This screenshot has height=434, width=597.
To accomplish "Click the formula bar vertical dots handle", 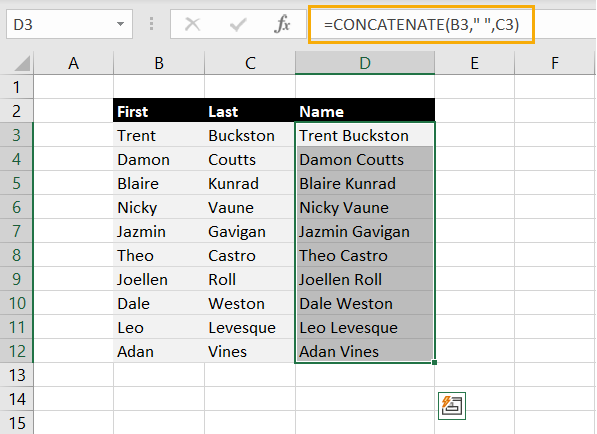I will pos(151,24).
